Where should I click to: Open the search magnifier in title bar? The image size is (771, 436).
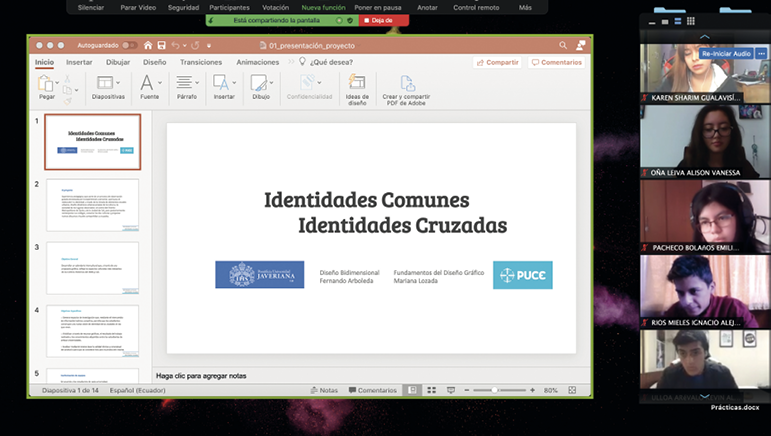click(563, 45)
